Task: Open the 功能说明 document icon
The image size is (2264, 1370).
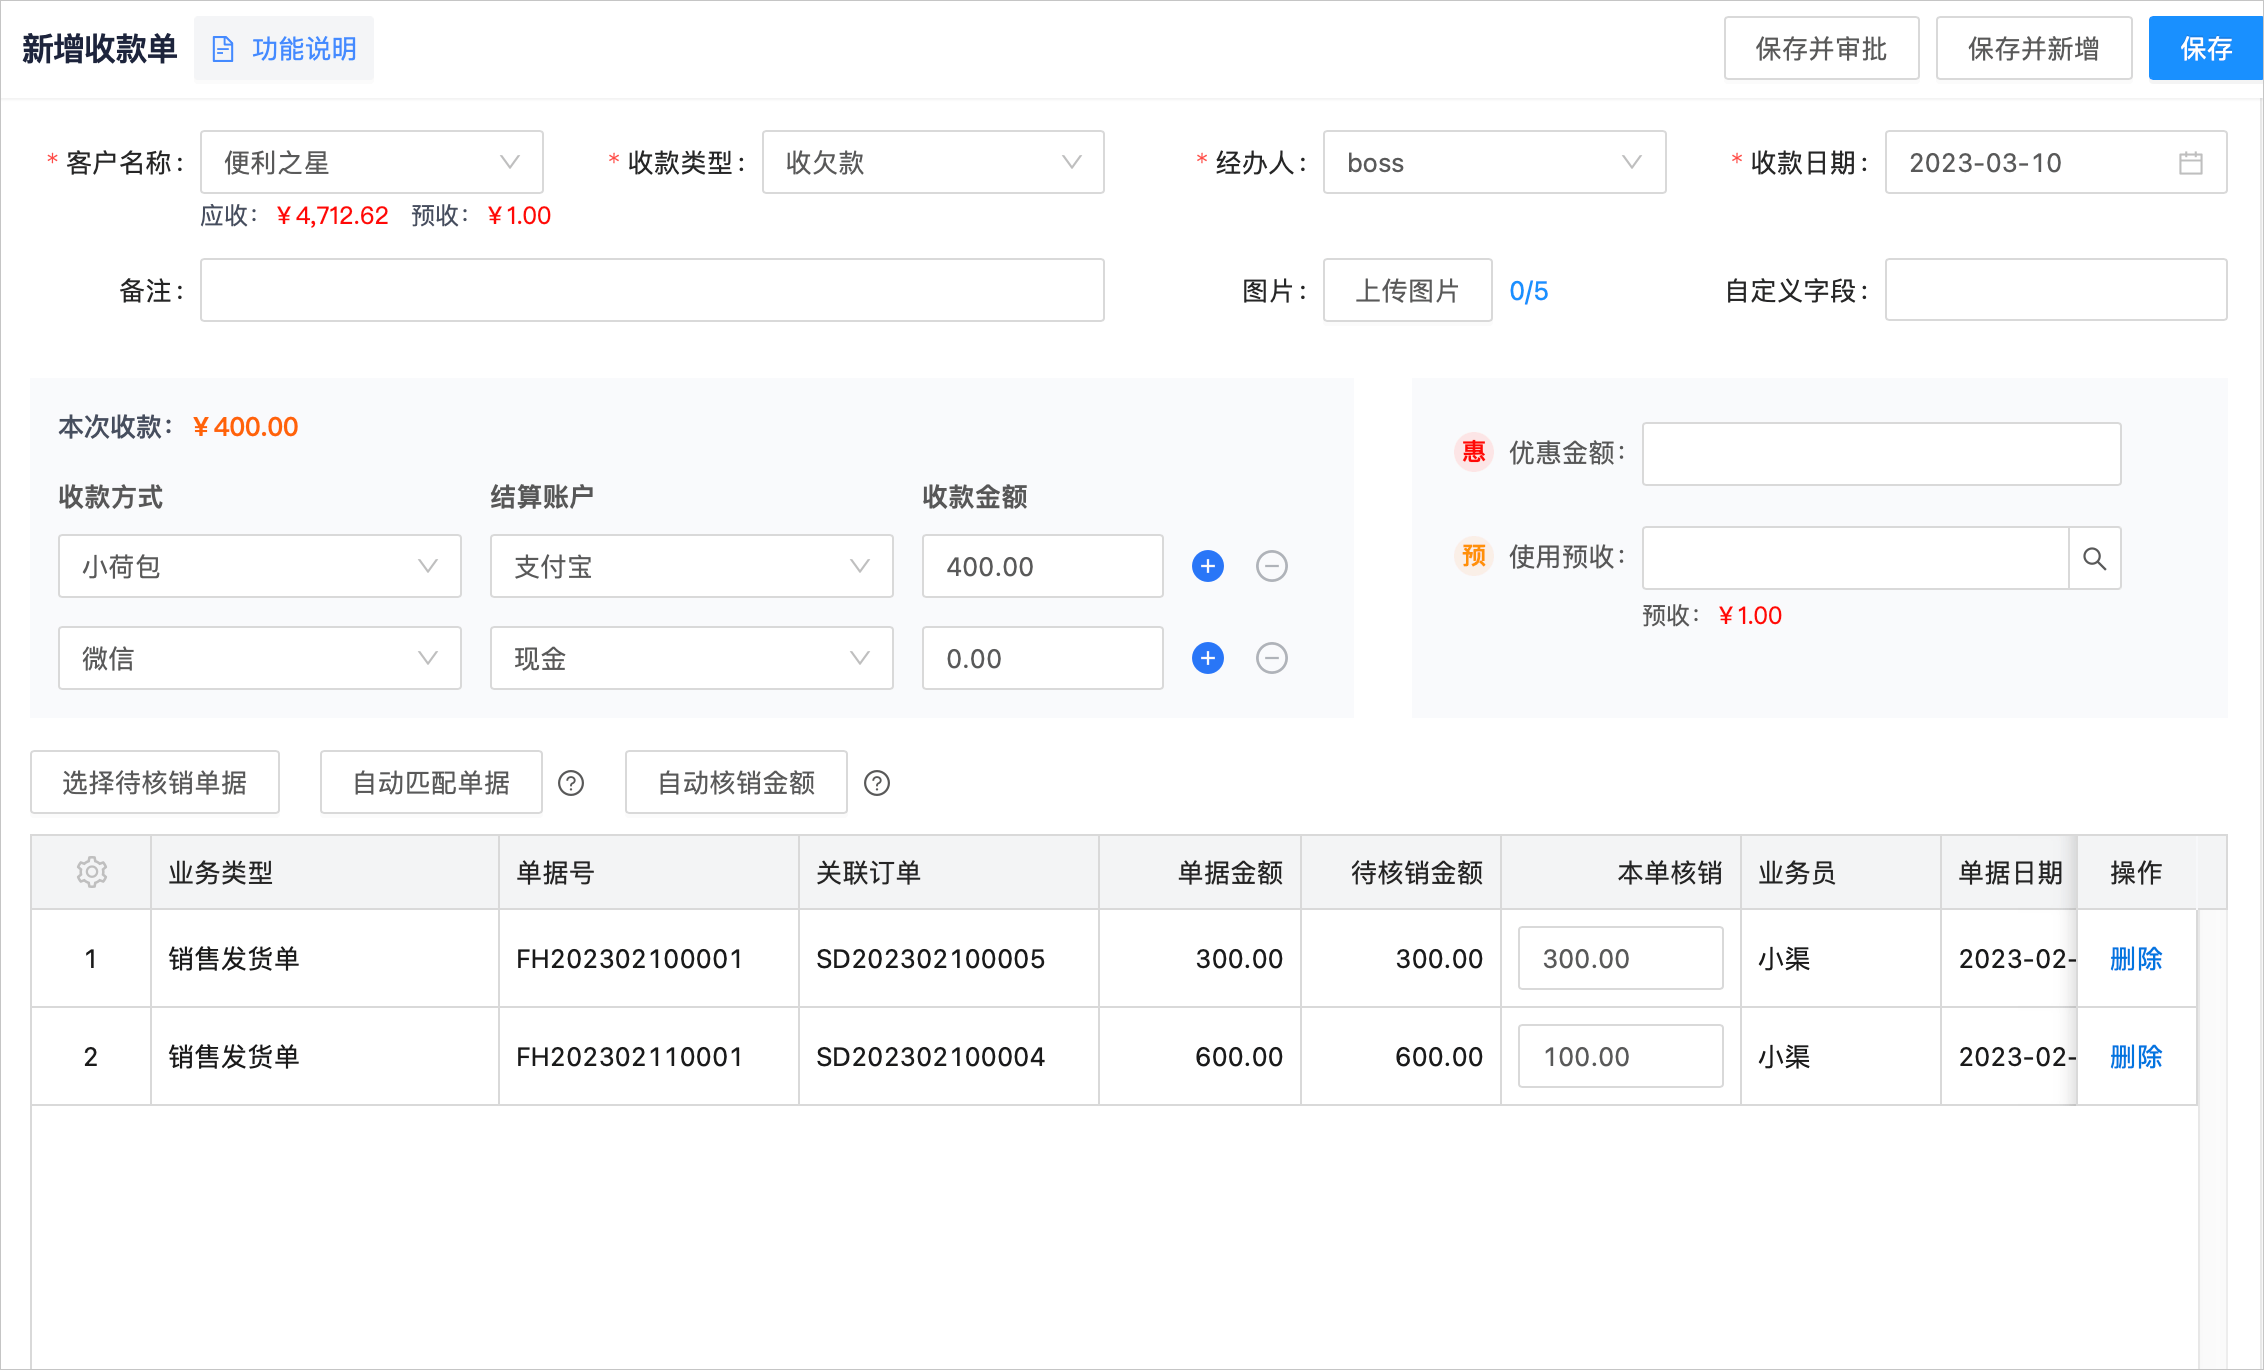Action: 223,49
